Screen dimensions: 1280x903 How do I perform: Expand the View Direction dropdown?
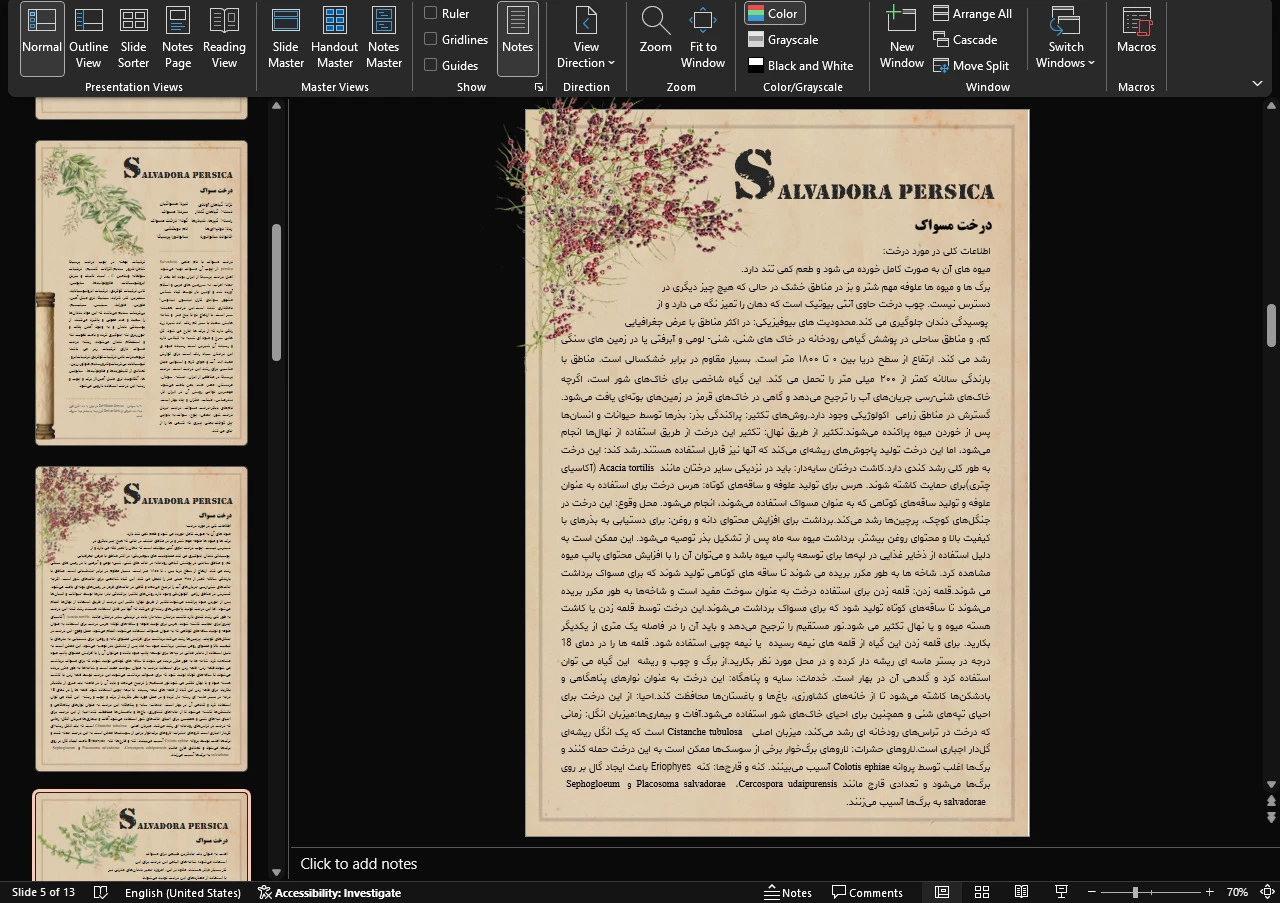coord(586,40)
